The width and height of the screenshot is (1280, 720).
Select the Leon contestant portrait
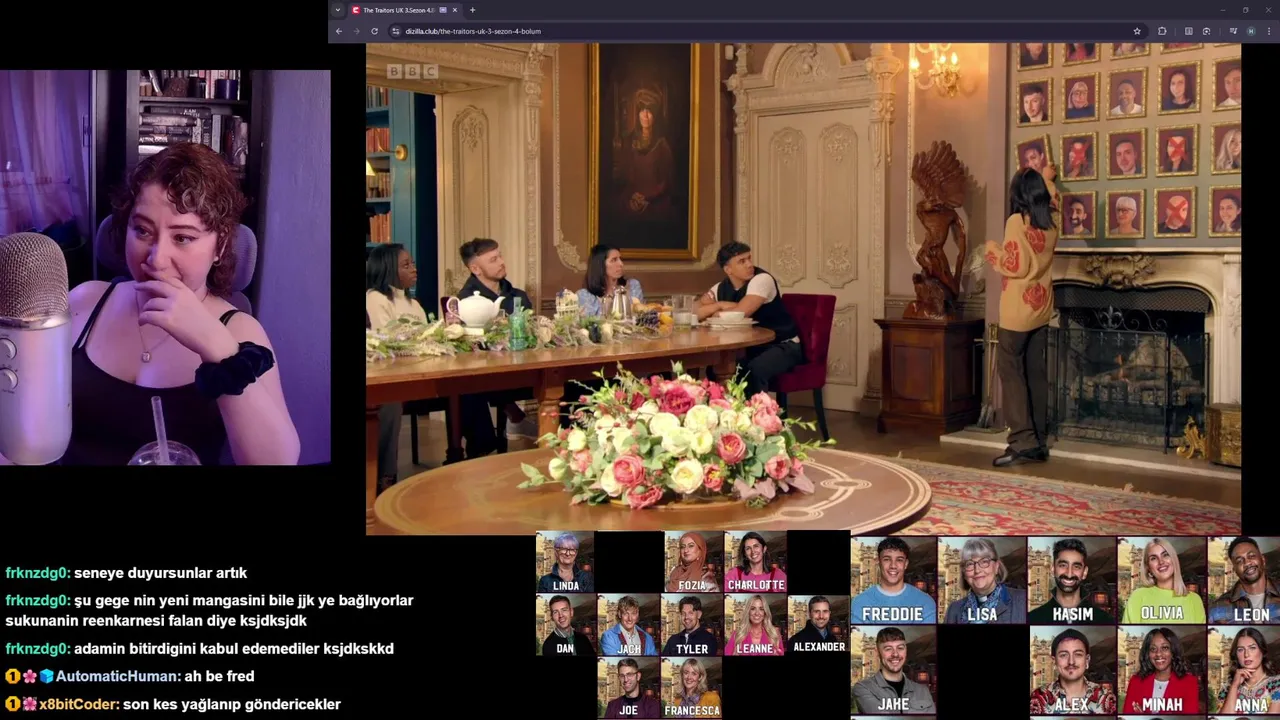click(x=1244, y=580)
